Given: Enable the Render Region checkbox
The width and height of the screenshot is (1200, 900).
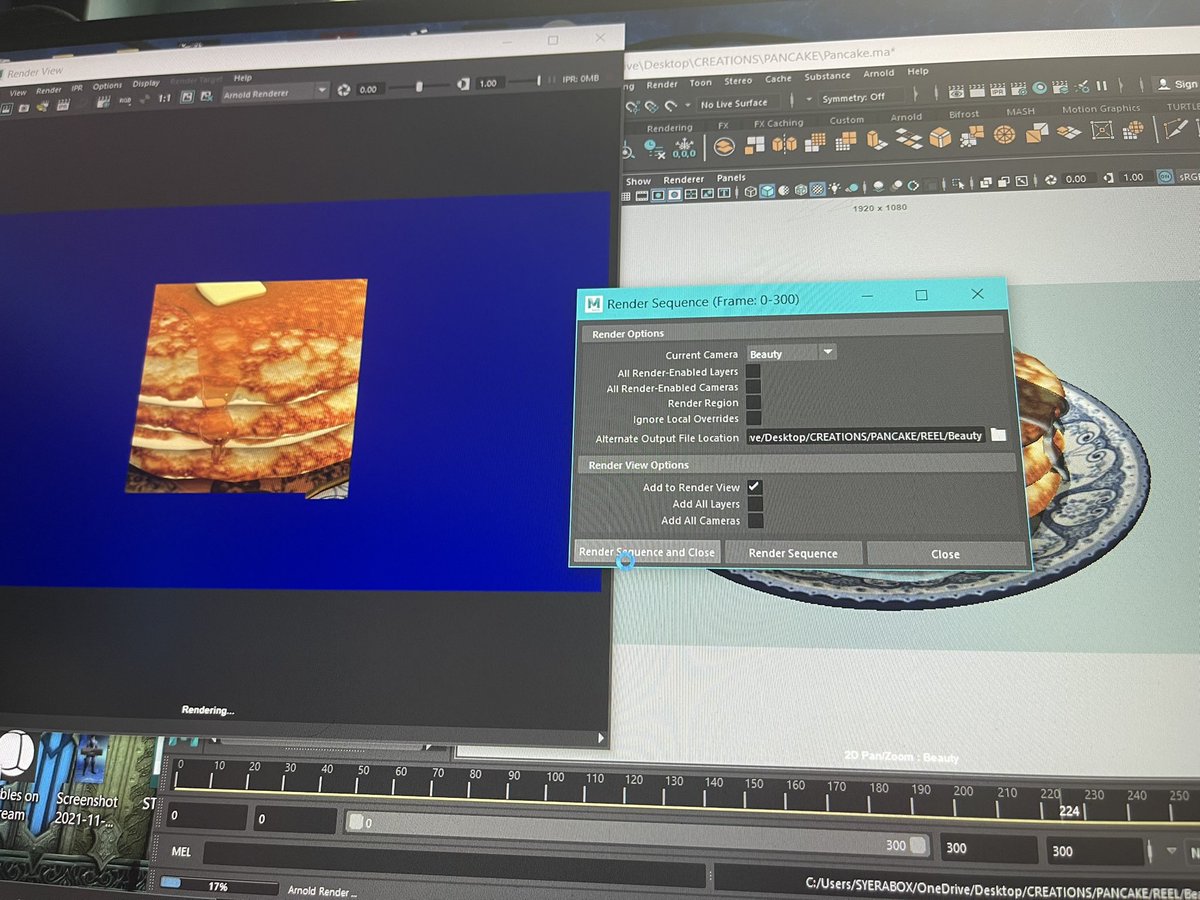Looking at the screenshot, I should point(754,402).
